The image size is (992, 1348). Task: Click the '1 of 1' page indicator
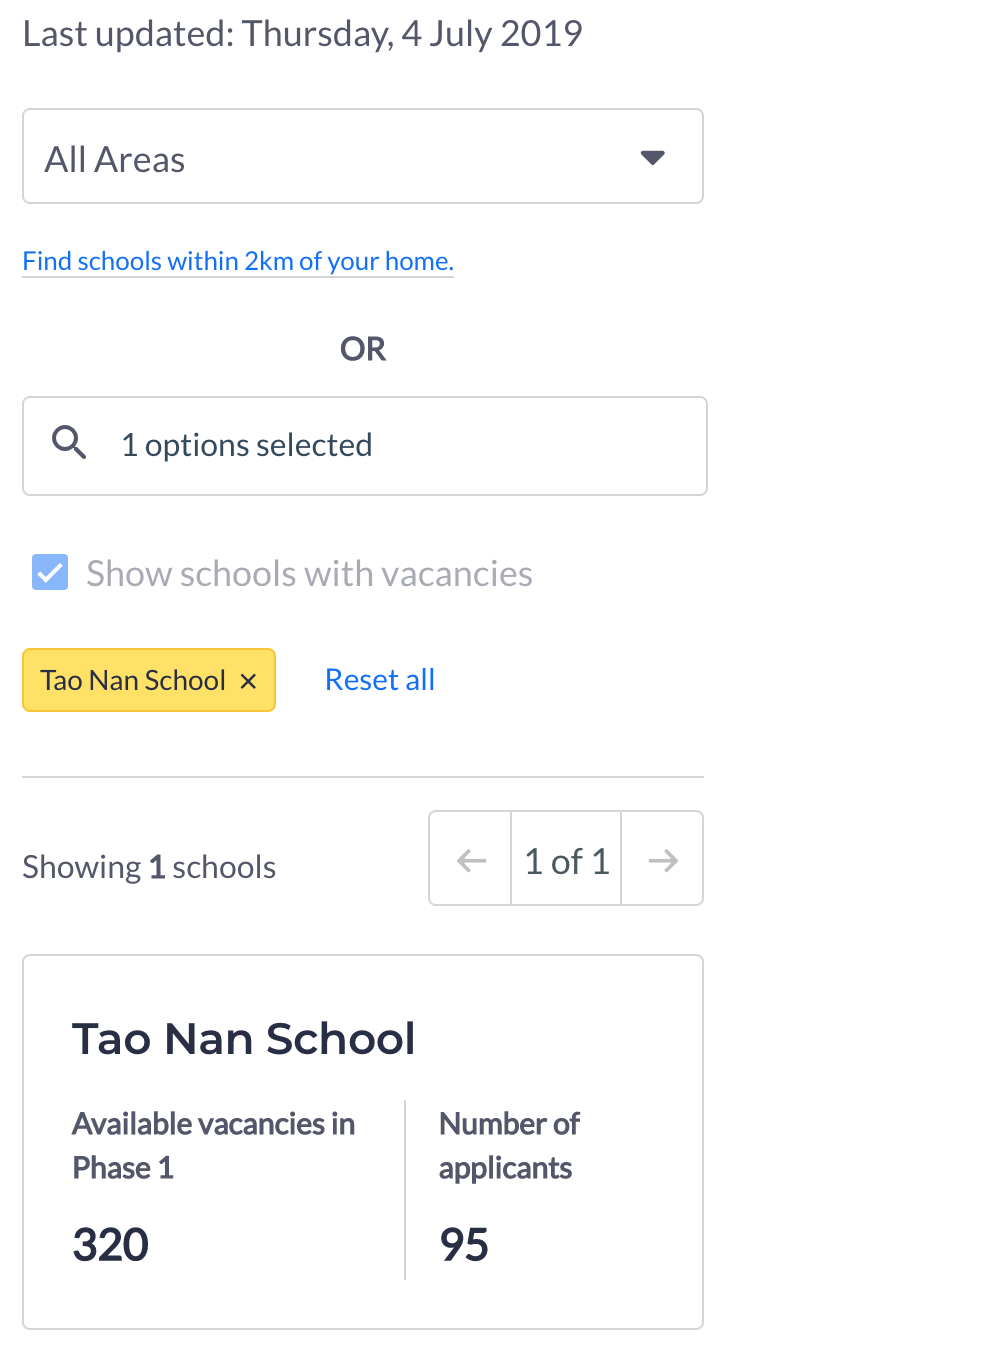(566, 861)
